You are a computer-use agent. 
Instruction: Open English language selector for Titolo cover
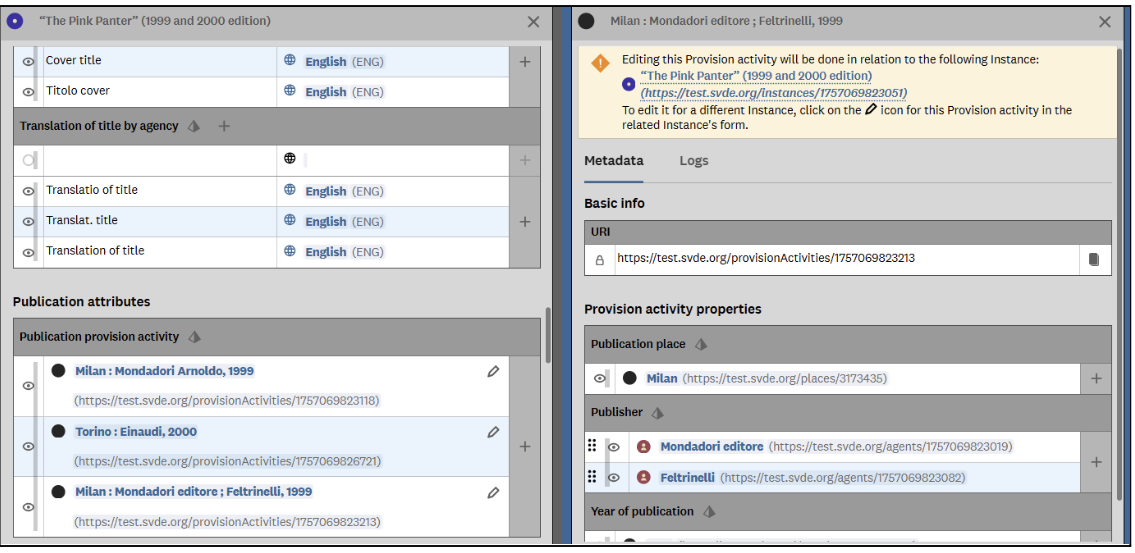tap(343, 92)
